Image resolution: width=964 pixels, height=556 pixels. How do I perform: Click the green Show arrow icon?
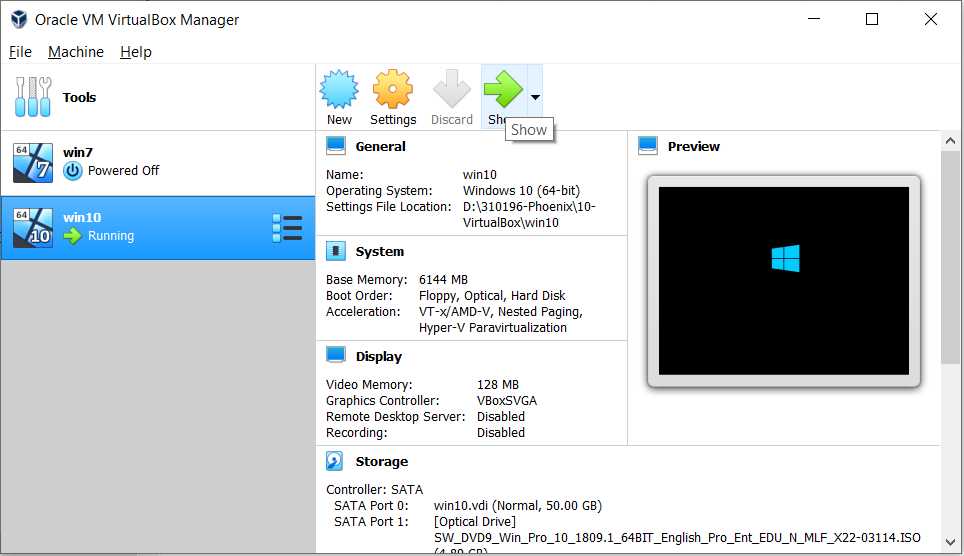(503, 89)
